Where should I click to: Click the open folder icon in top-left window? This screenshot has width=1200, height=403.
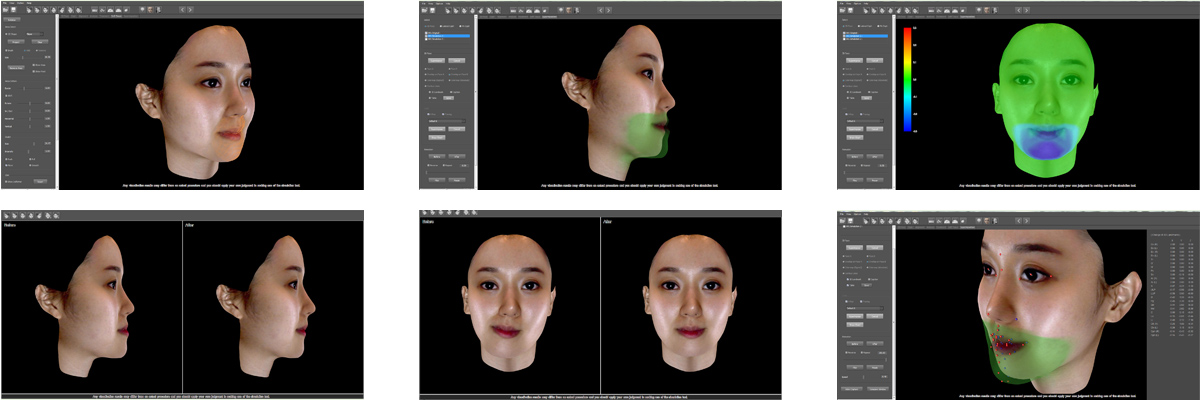tap(6, 10)
